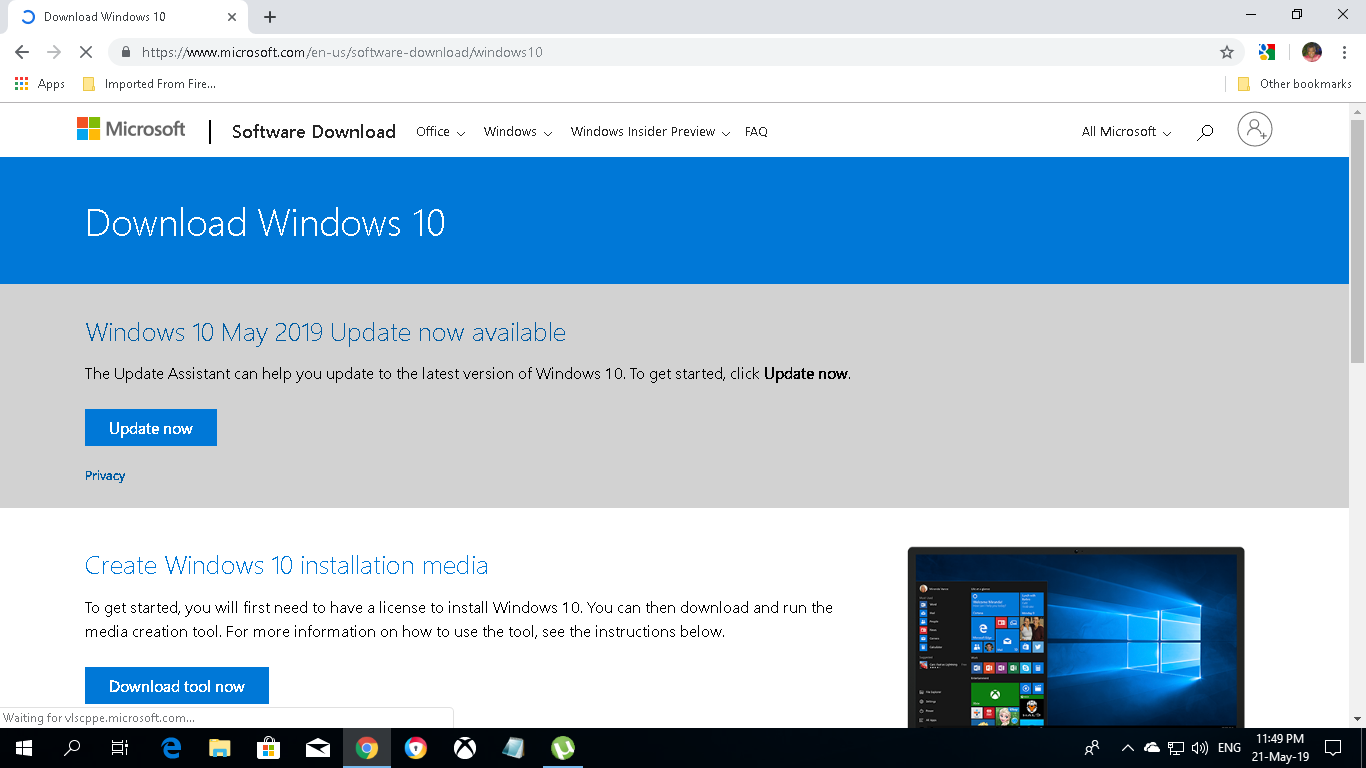Viewport: 1366px width, 768px height.
Task: Click the Windows 10 laptop image
Action: (1076, 637)
